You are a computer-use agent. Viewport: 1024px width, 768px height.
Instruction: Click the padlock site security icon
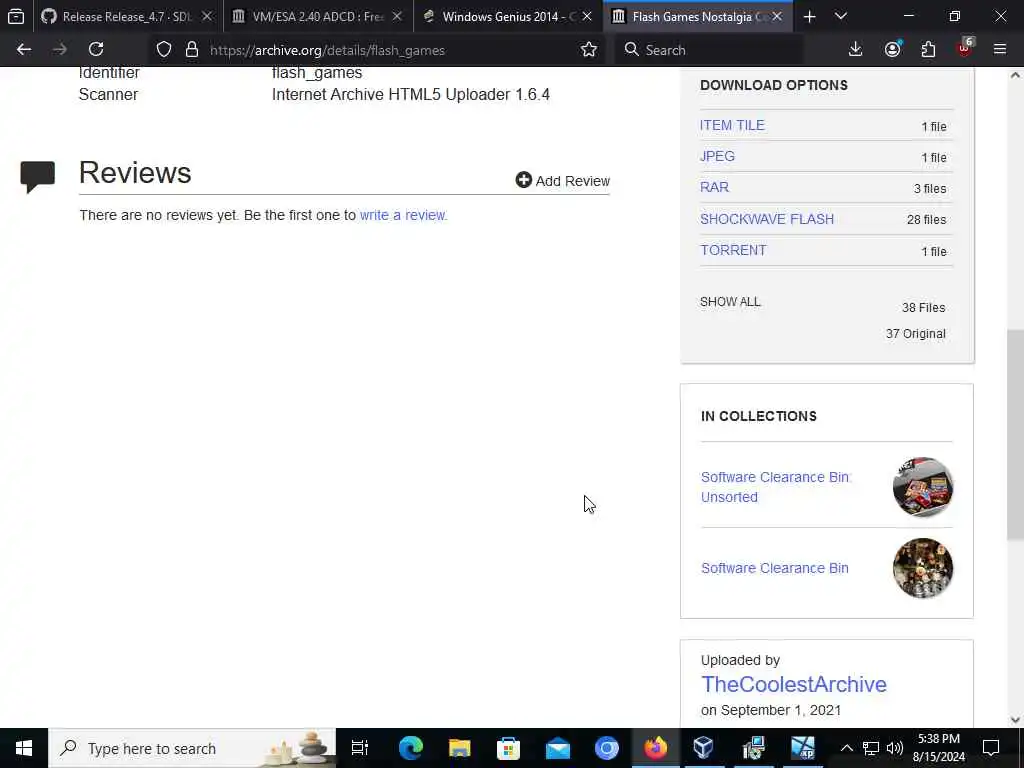[191, 50]
